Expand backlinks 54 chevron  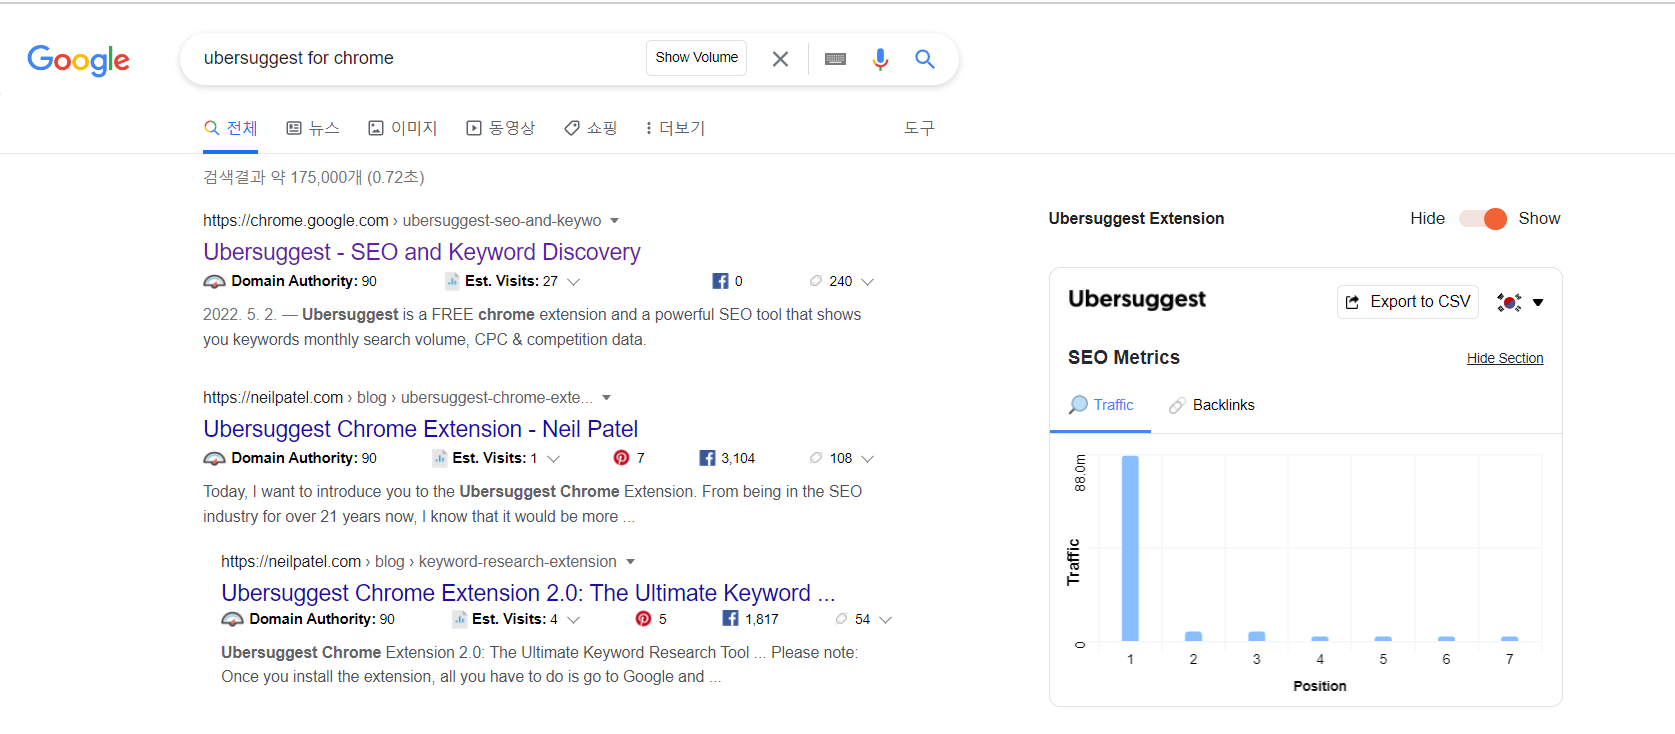pyautogui.click(x=885, y=620)
